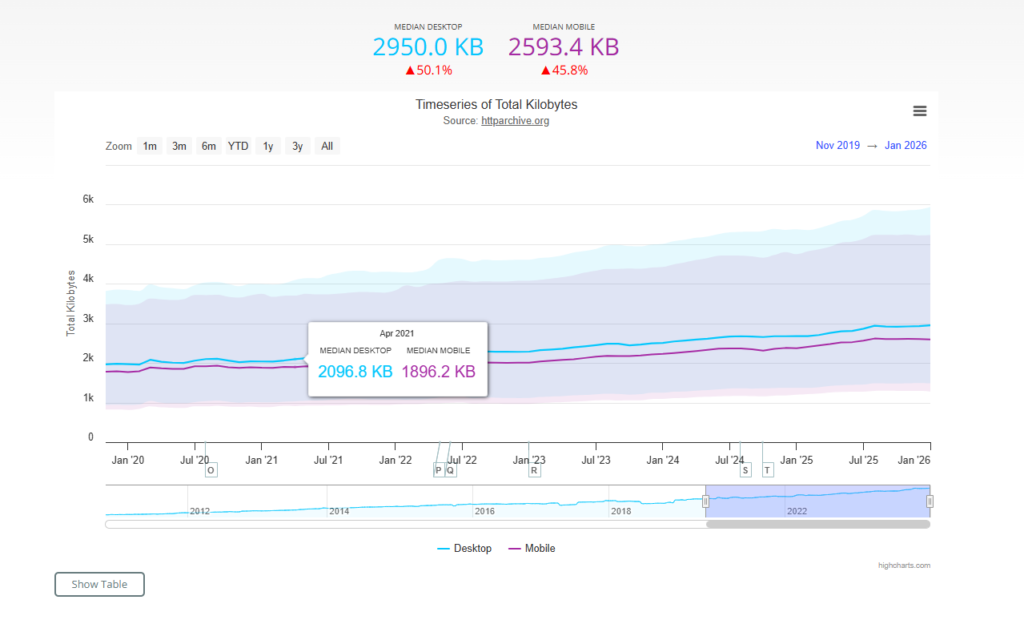The width and height of the screenshot is (1024, 624).
Task: Click the T flag annotation marker
Action: click(x=767, y=470)
